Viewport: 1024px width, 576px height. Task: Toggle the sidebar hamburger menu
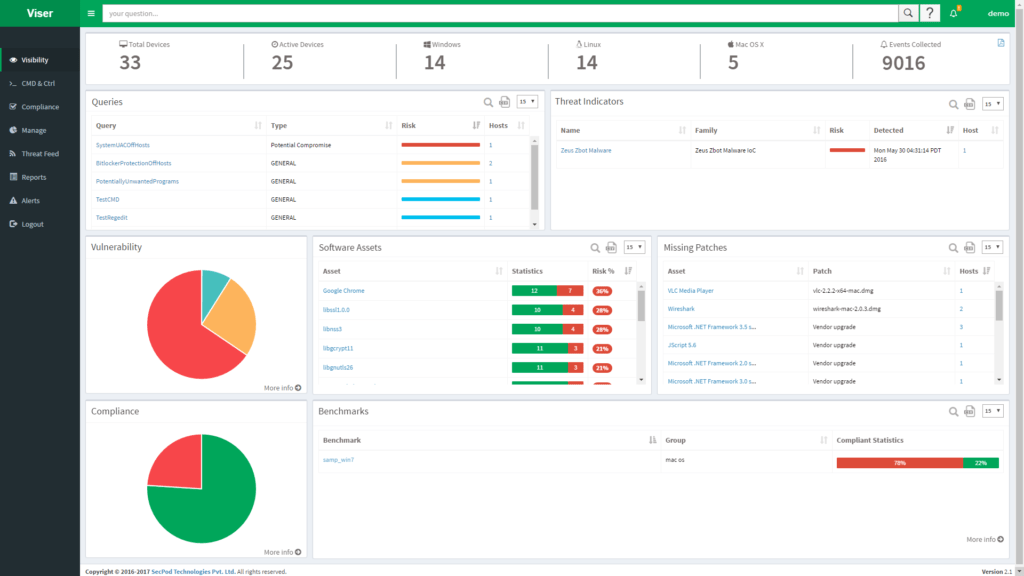click(91, 13)
